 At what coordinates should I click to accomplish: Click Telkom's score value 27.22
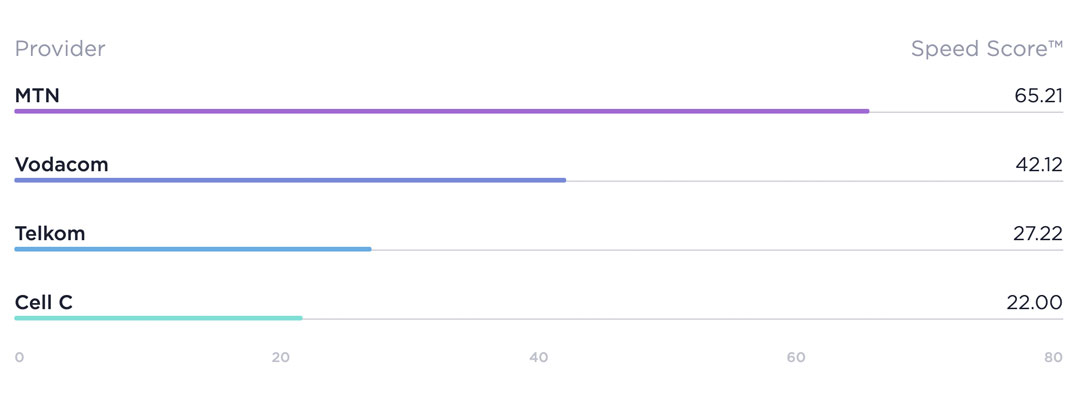[x=1037, y=234]
